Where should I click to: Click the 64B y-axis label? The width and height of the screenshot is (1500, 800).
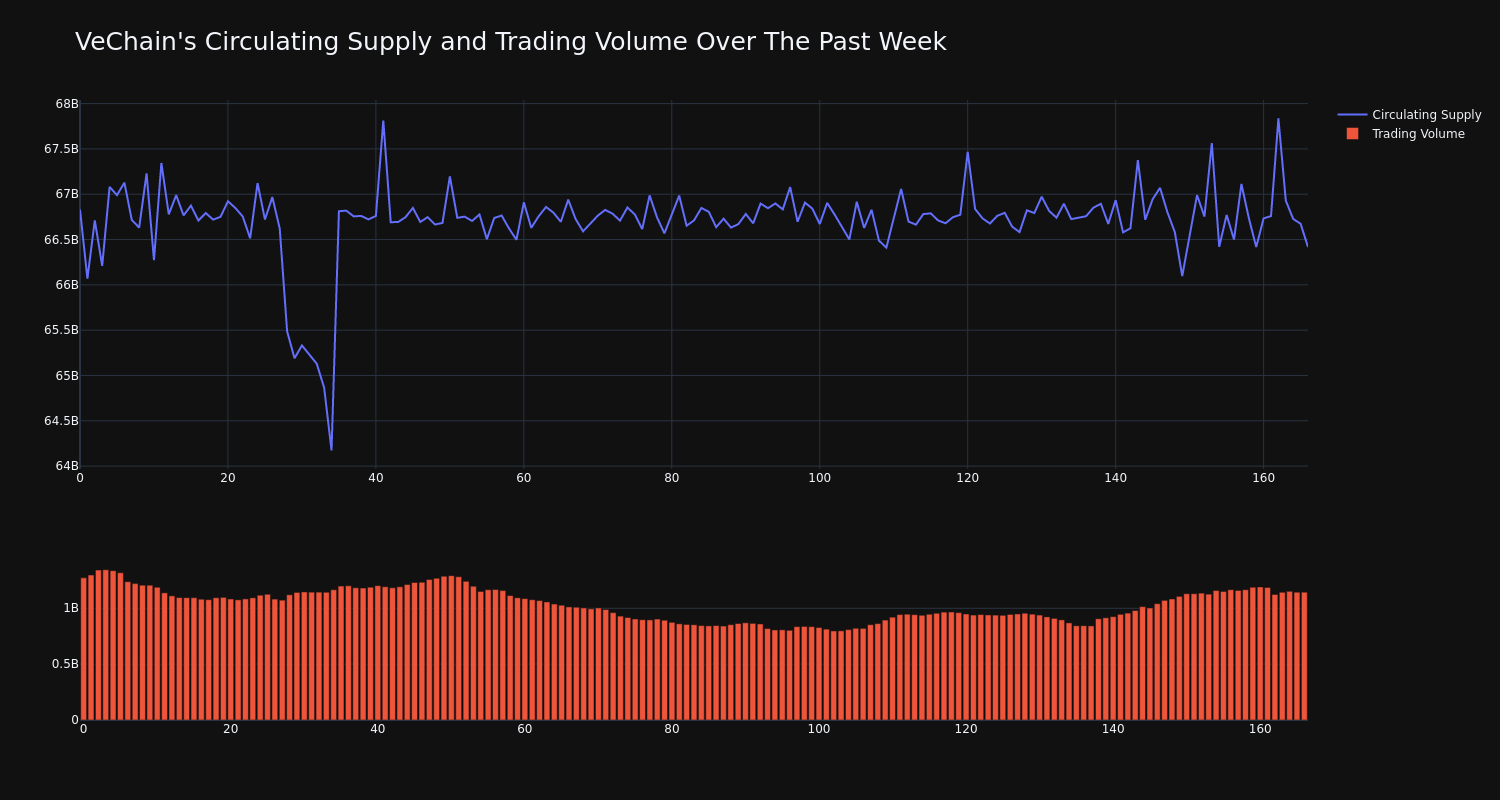67,466
